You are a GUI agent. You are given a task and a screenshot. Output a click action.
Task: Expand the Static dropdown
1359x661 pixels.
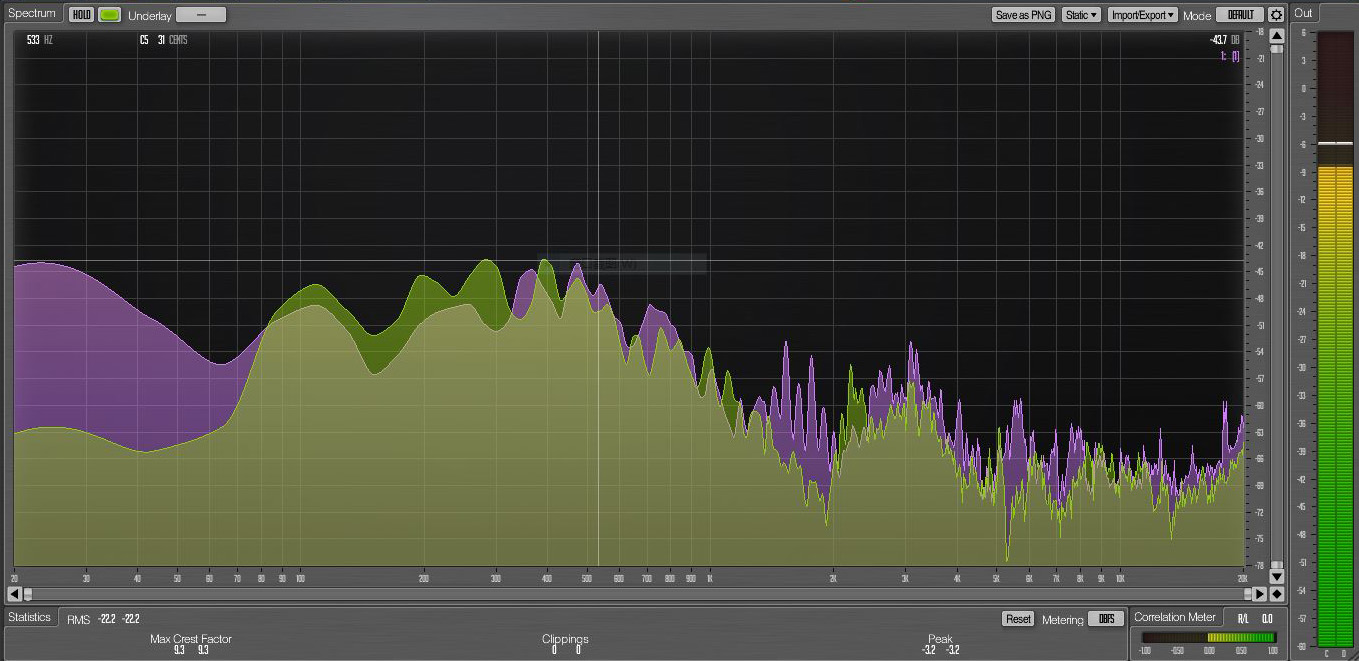[x=1081, y=15]
